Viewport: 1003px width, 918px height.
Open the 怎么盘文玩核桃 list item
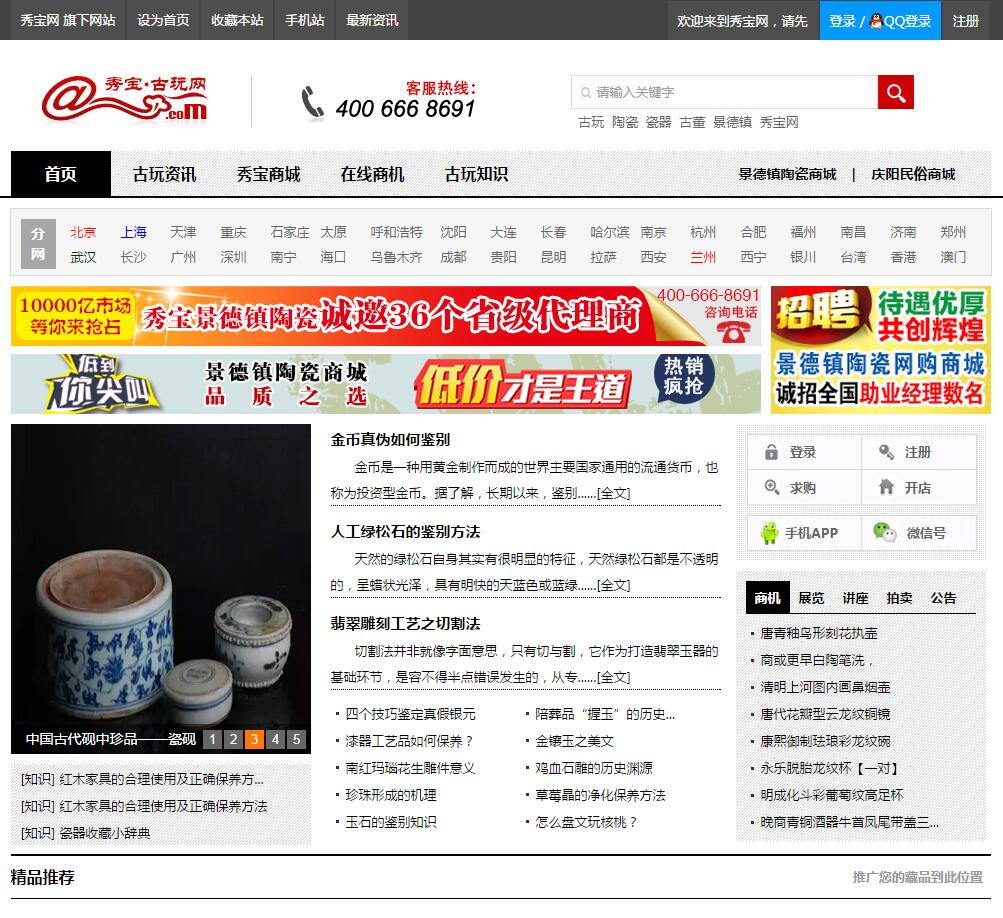(x=587, y=822)
